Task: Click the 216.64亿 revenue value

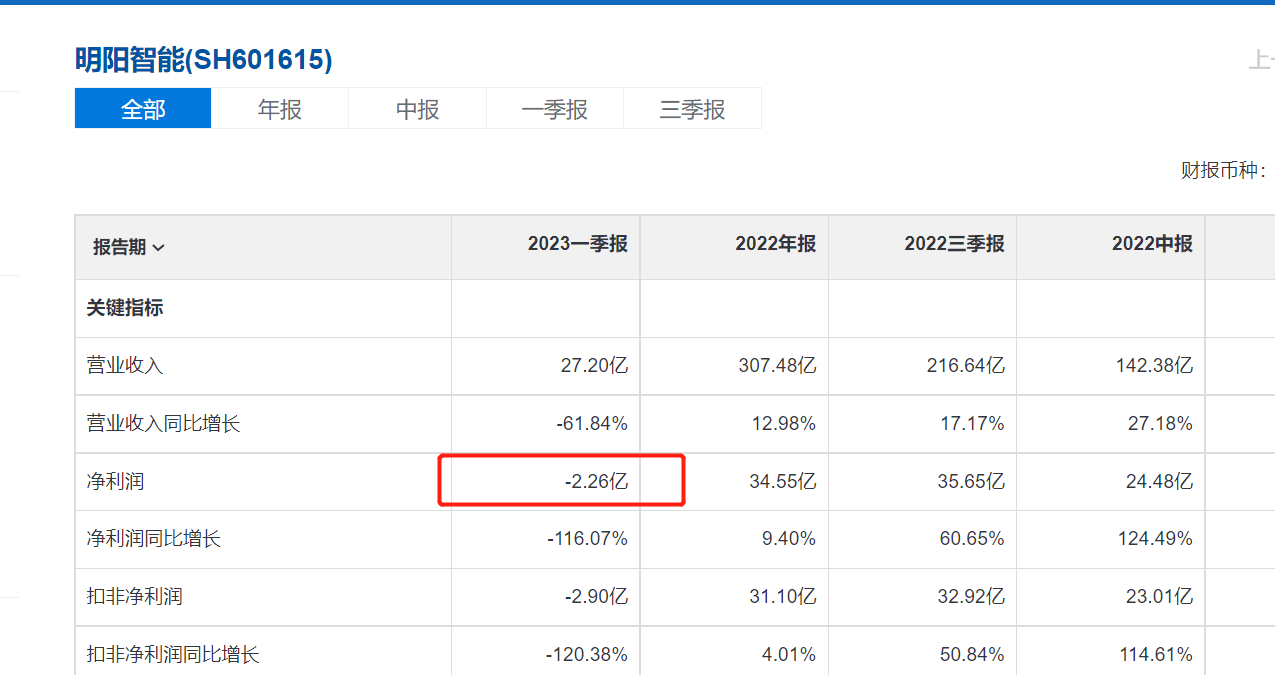Action: tap(966, 366)
